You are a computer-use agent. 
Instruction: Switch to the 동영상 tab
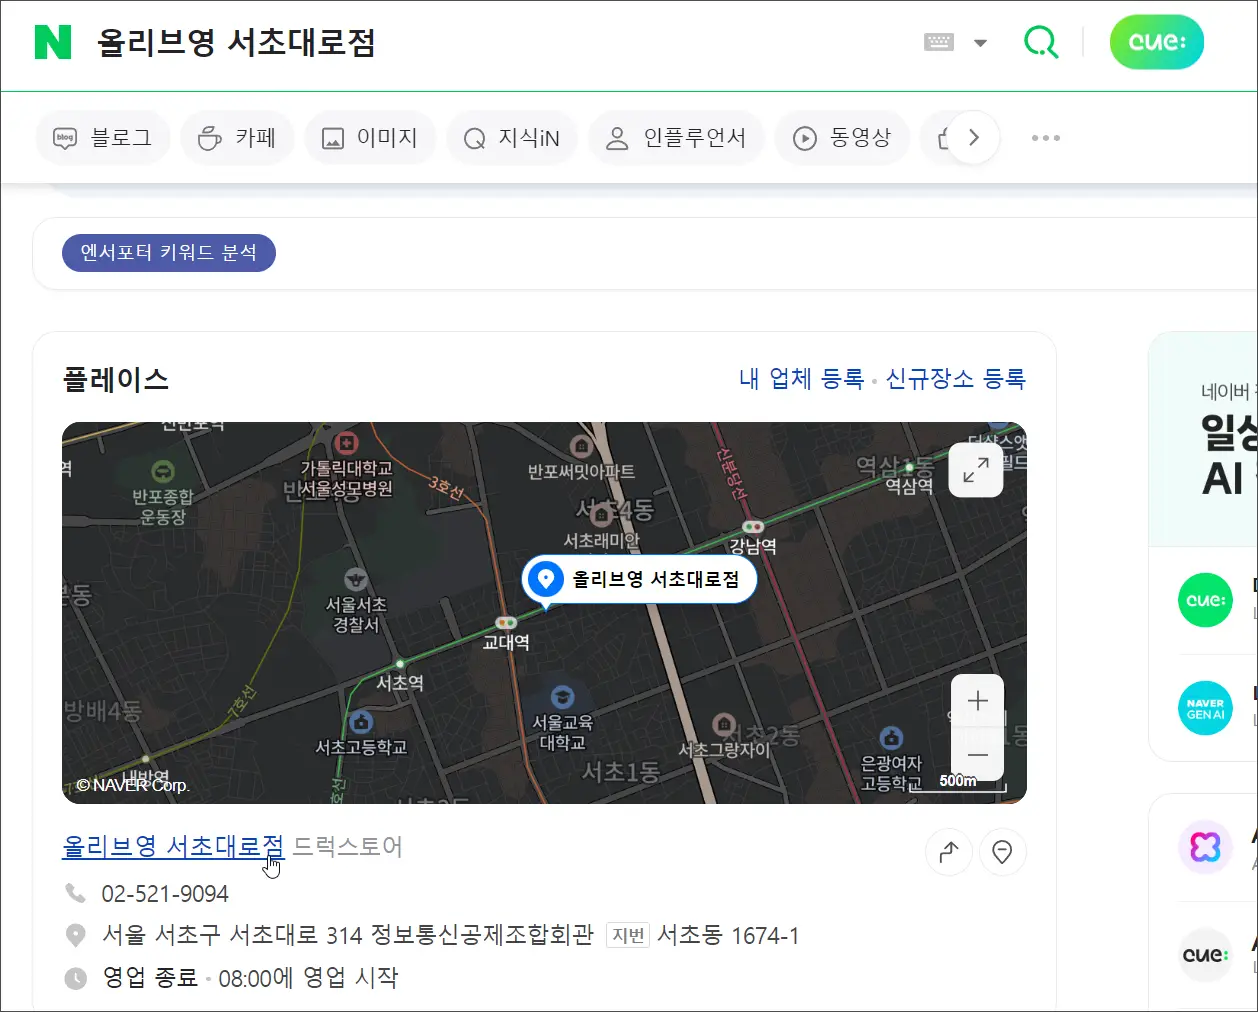click(x=841, y=138)
